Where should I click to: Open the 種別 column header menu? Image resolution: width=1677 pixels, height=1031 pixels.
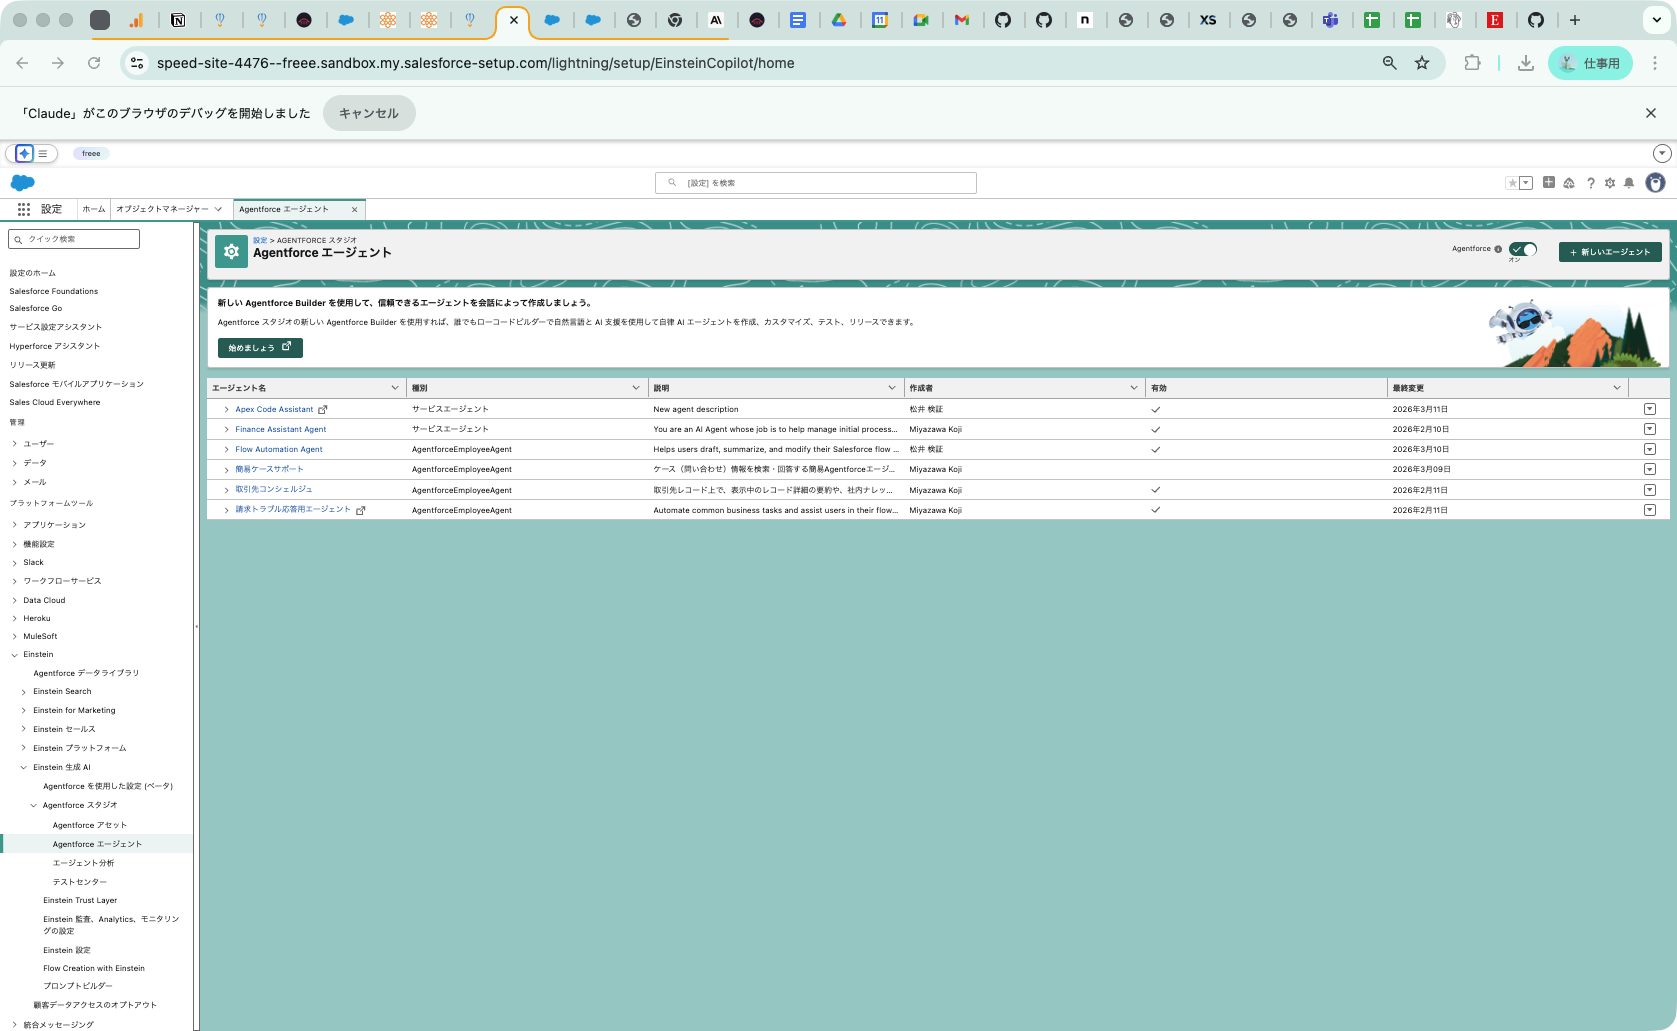pyautogui.click(x=636, y=388)
